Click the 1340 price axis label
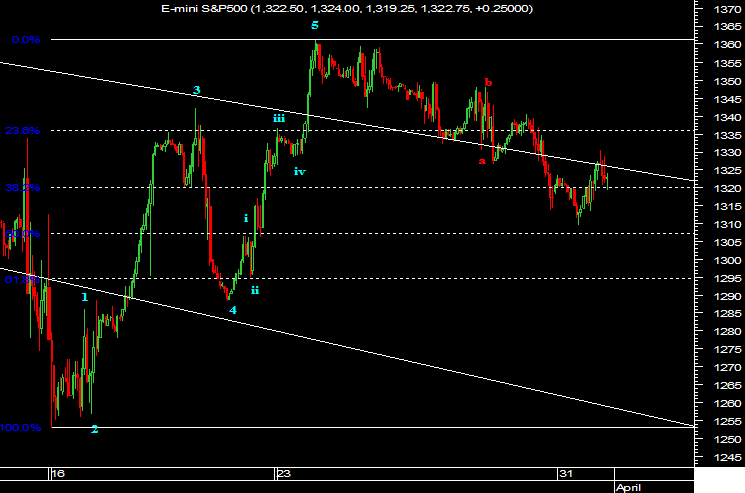 coord(727,117)
